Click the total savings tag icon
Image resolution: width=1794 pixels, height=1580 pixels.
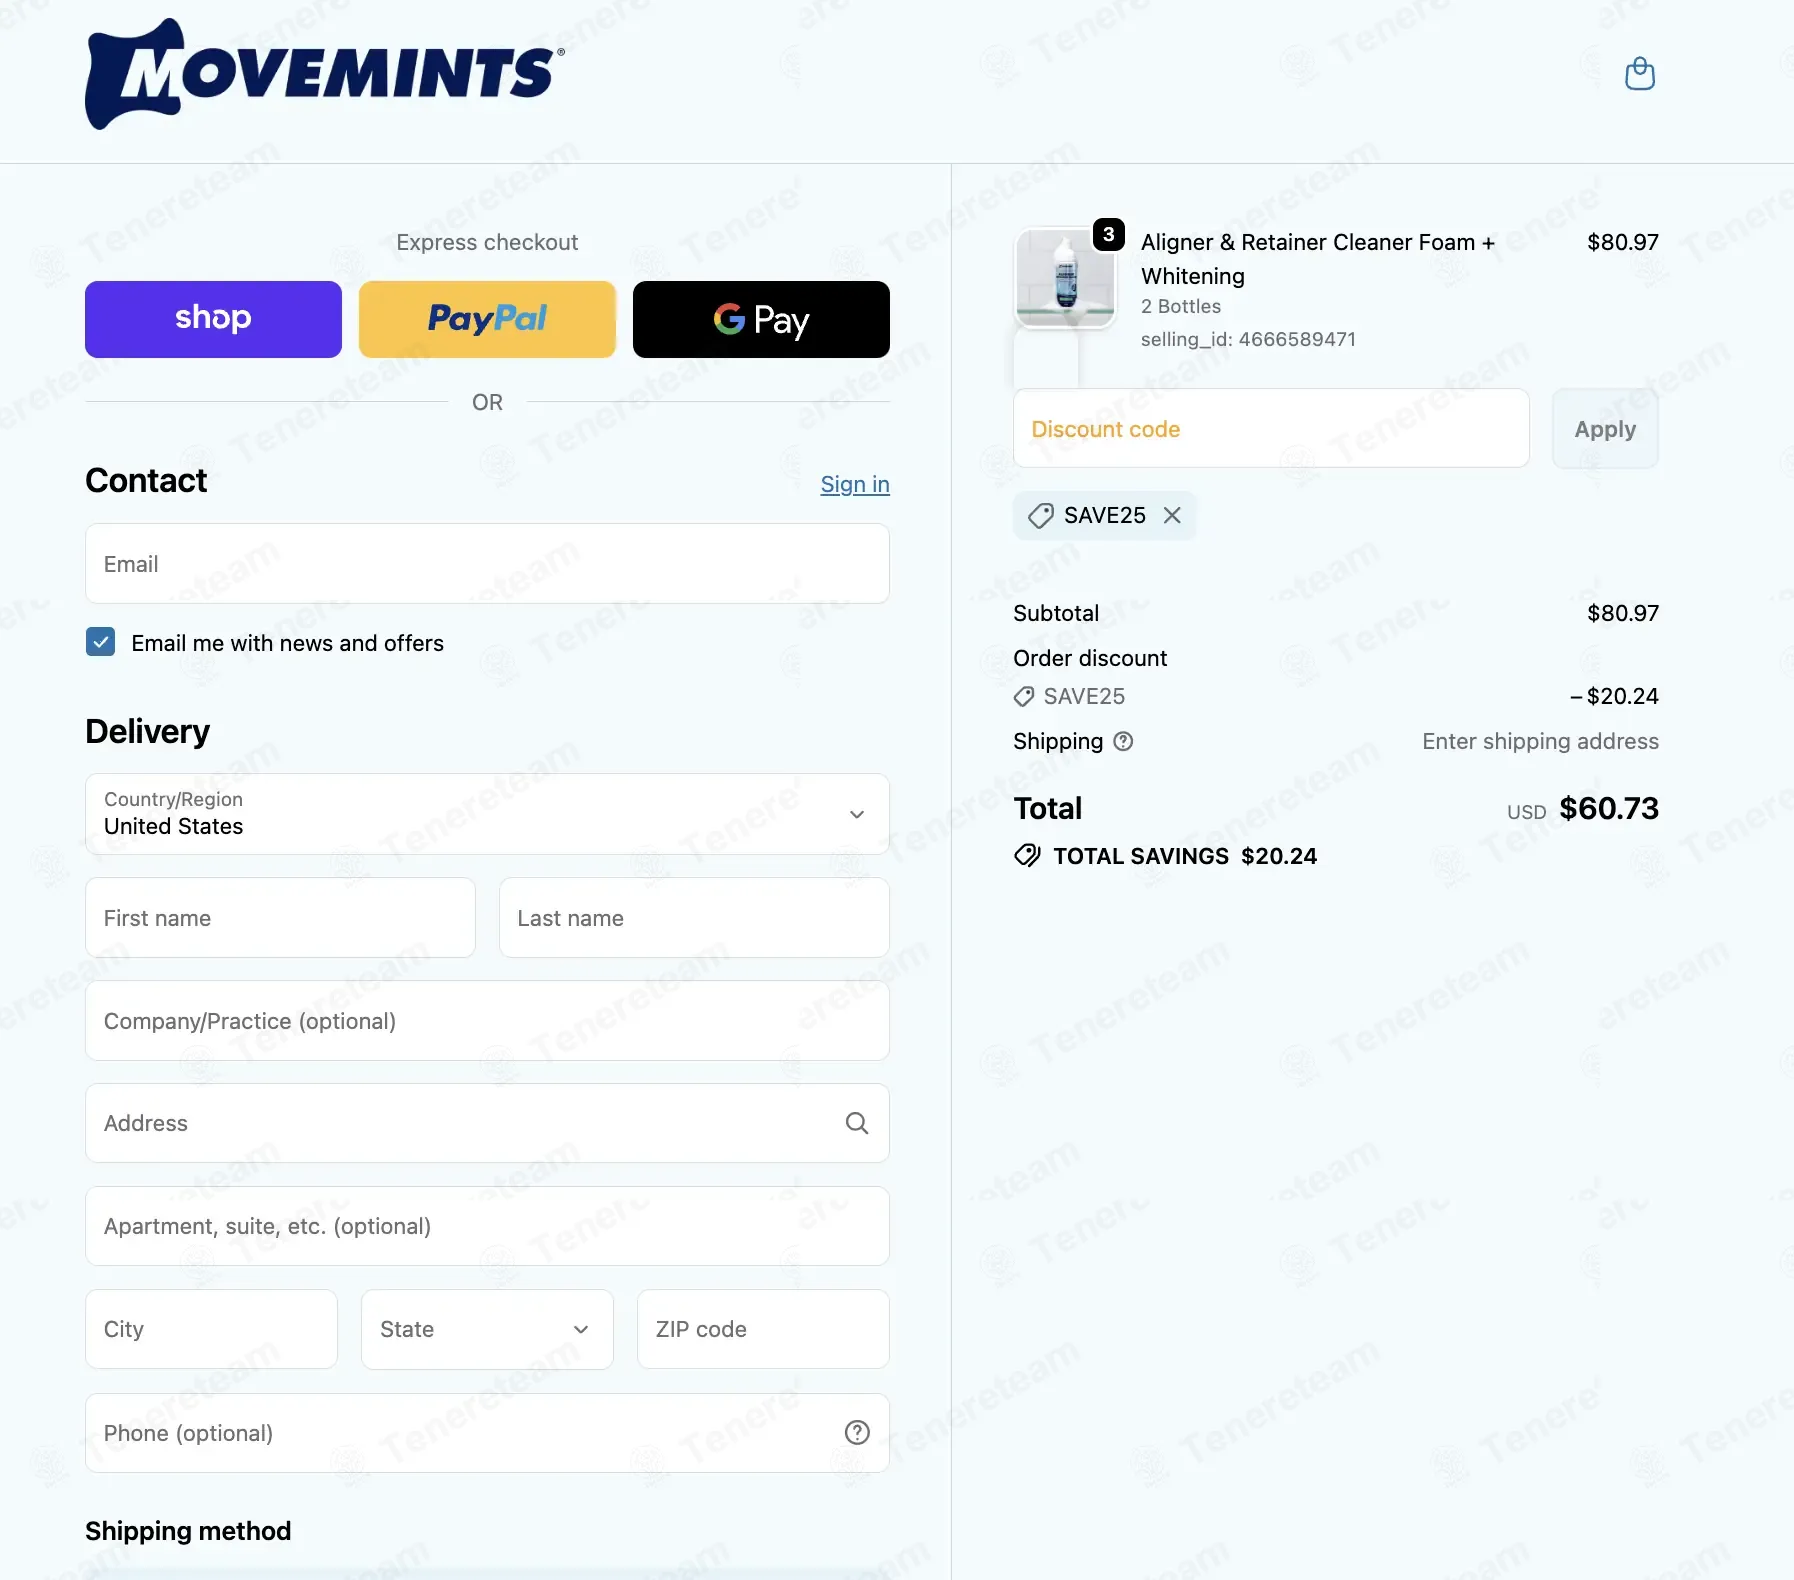(x=1027, y=856)
